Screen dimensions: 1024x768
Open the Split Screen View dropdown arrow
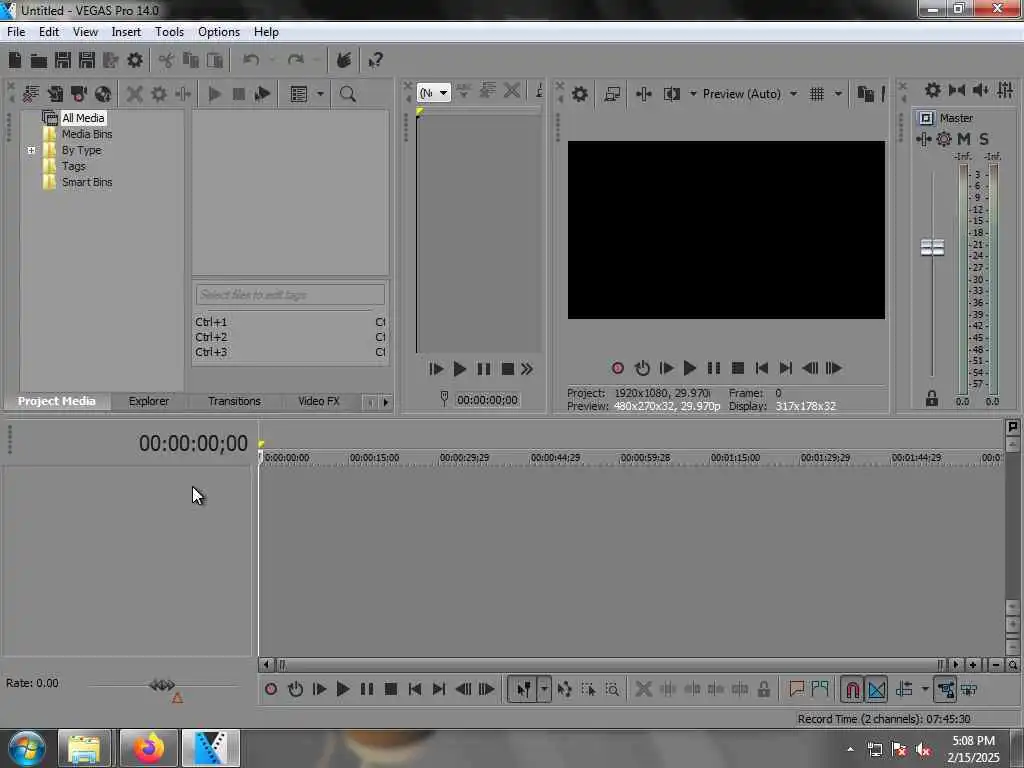(x=693, y=94)
